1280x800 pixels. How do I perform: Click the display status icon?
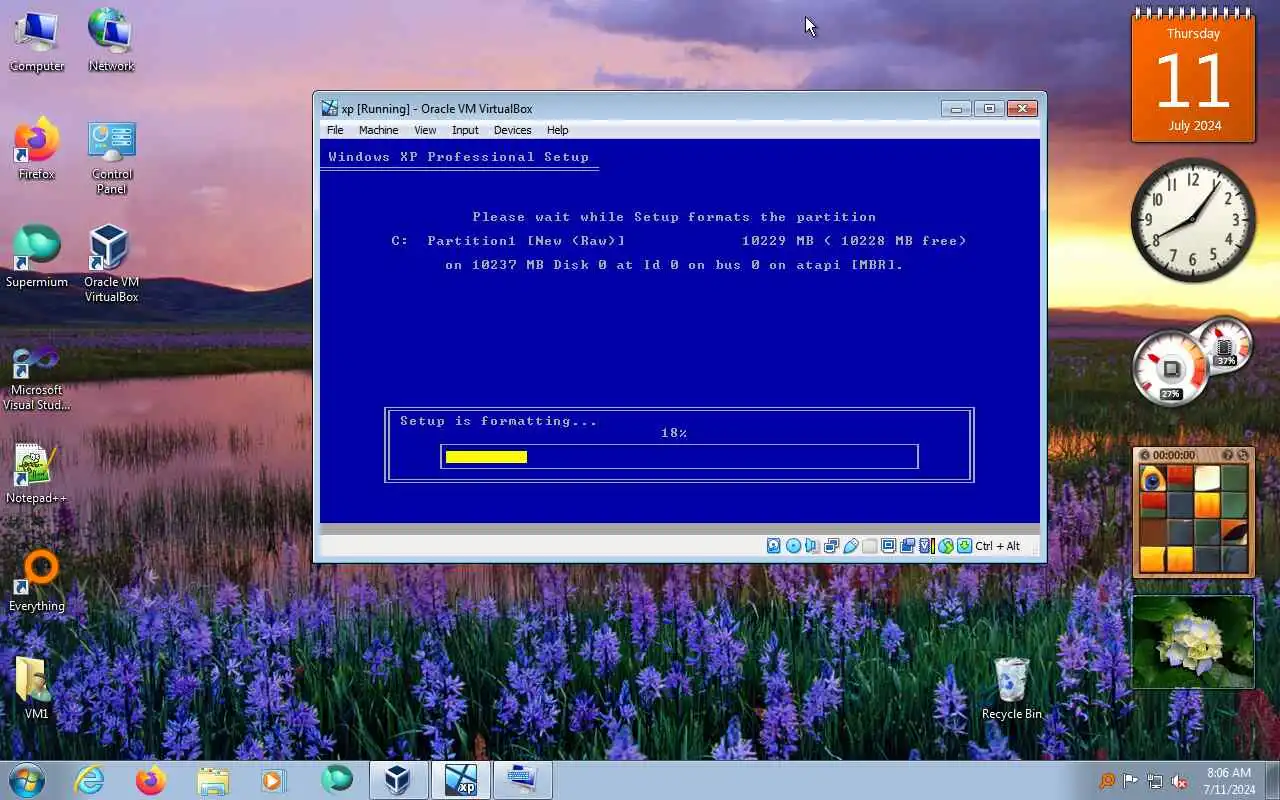[x=889, y=546]
